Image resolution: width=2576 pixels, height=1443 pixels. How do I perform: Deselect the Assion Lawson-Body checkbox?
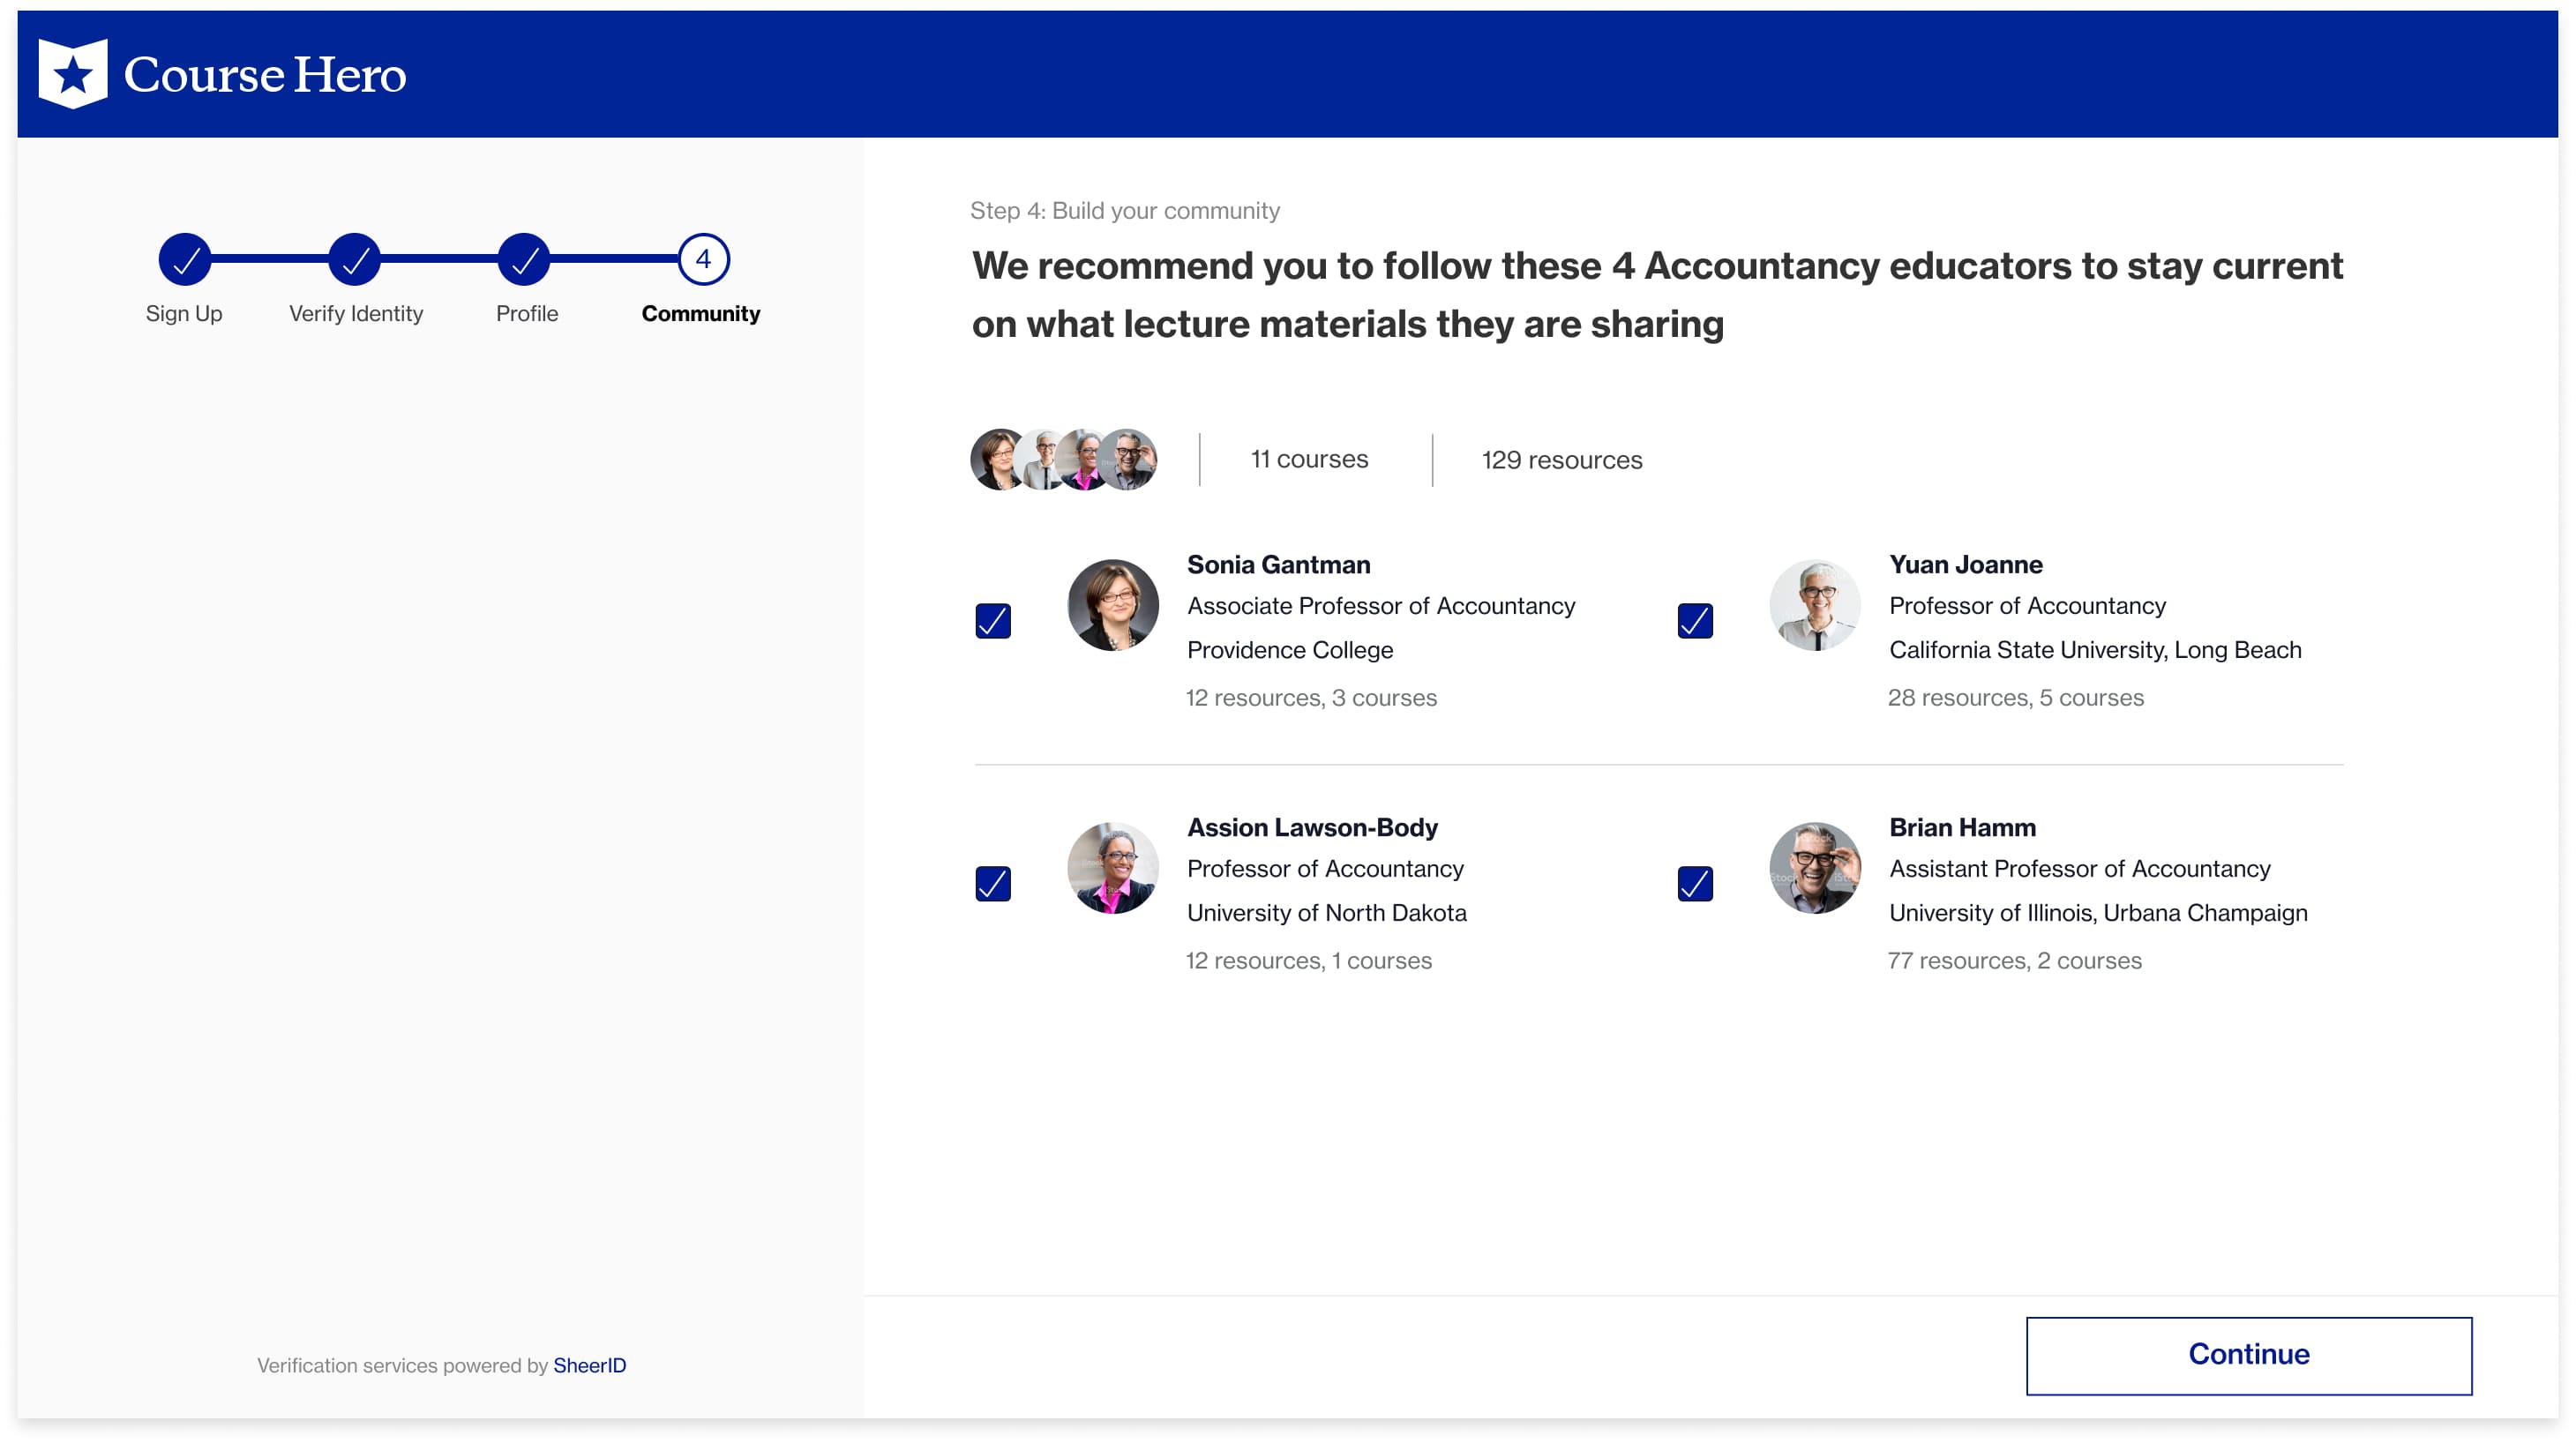(x=993, y=884)
